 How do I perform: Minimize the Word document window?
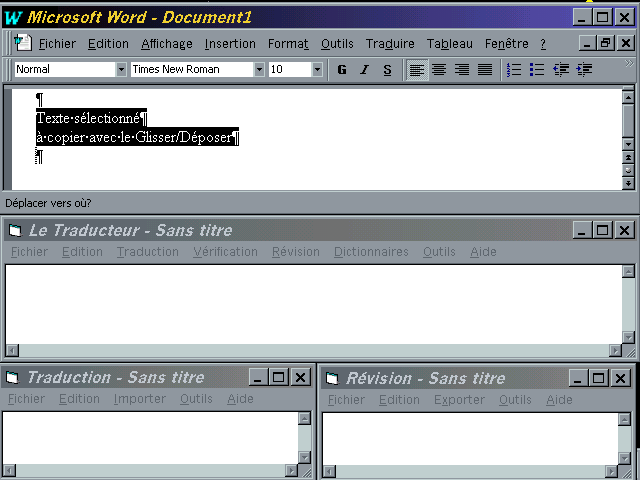pos(587,42)
